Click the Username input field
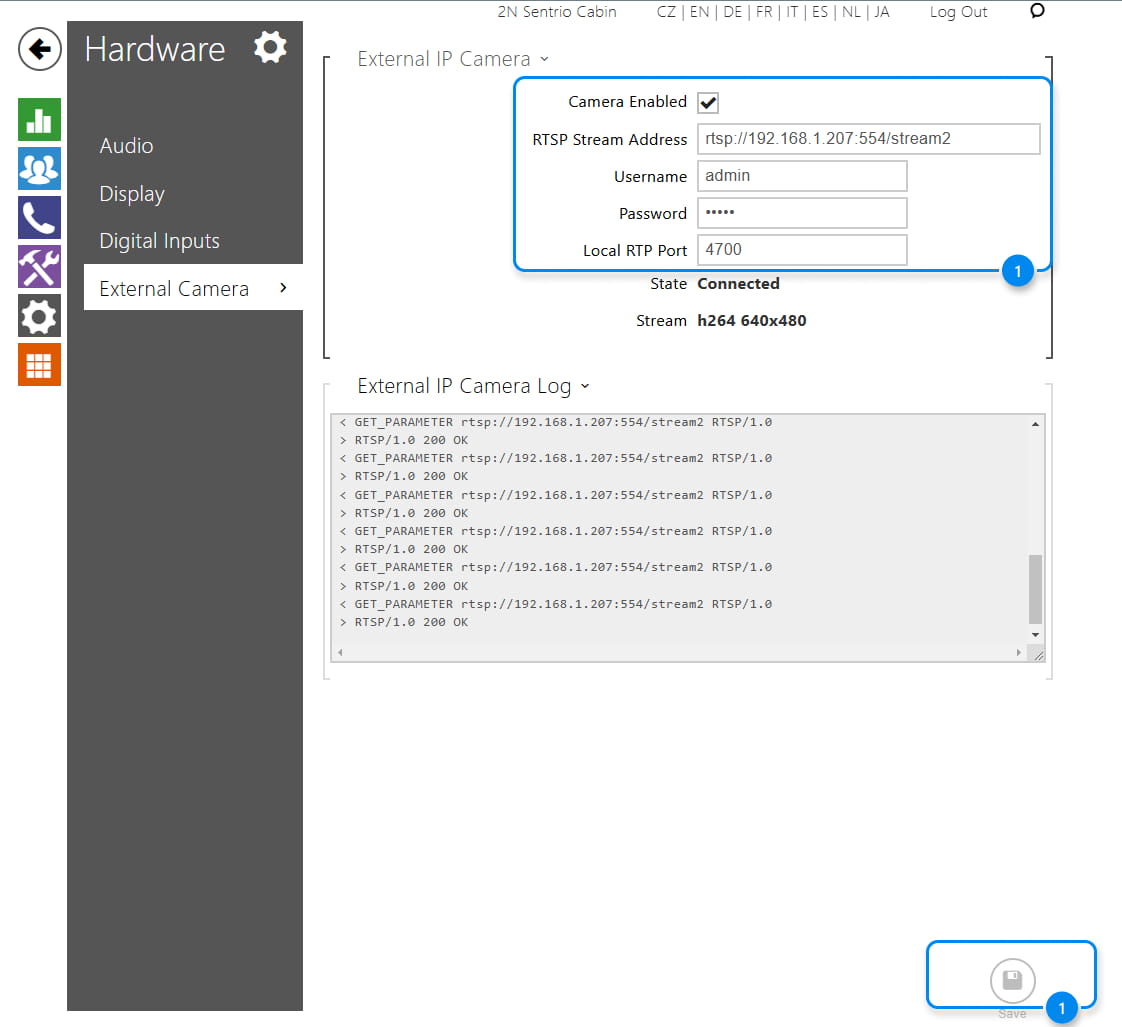This screenshot has height=1027, width=1122. coord(802,176)
